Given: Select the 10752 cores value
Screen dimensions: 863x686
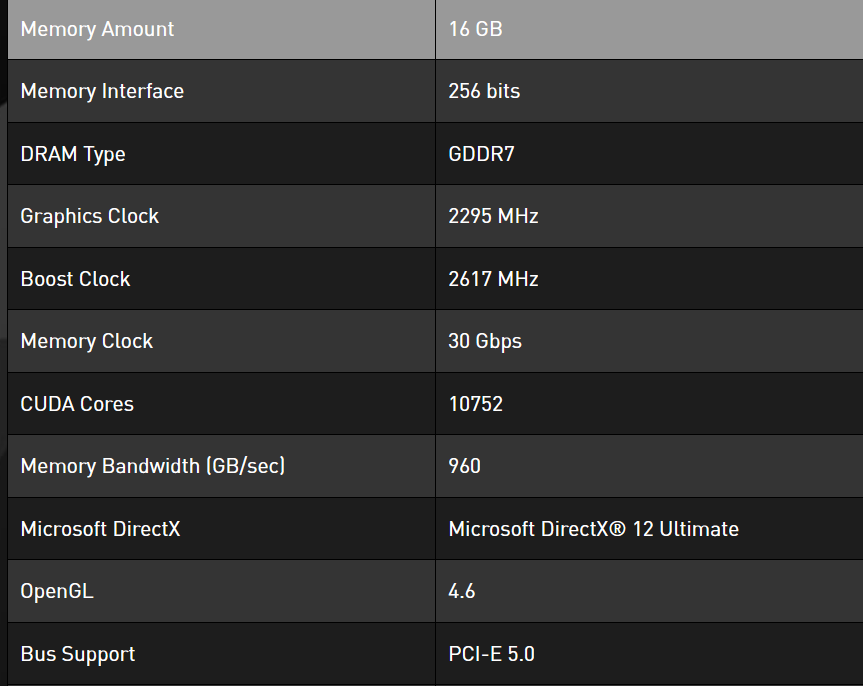Looking at the screenshot, I should [476, 404].
